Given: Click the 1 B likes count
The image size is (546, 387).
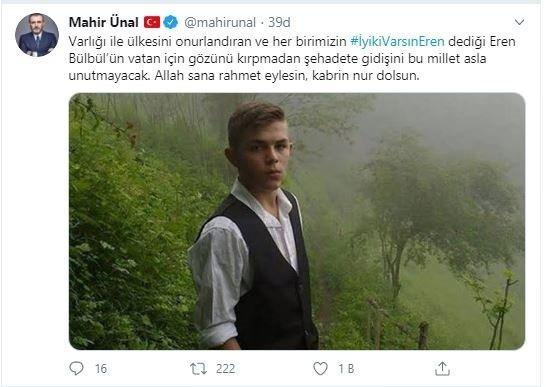Looking at the screenshot, I should [x=346, y=369].
